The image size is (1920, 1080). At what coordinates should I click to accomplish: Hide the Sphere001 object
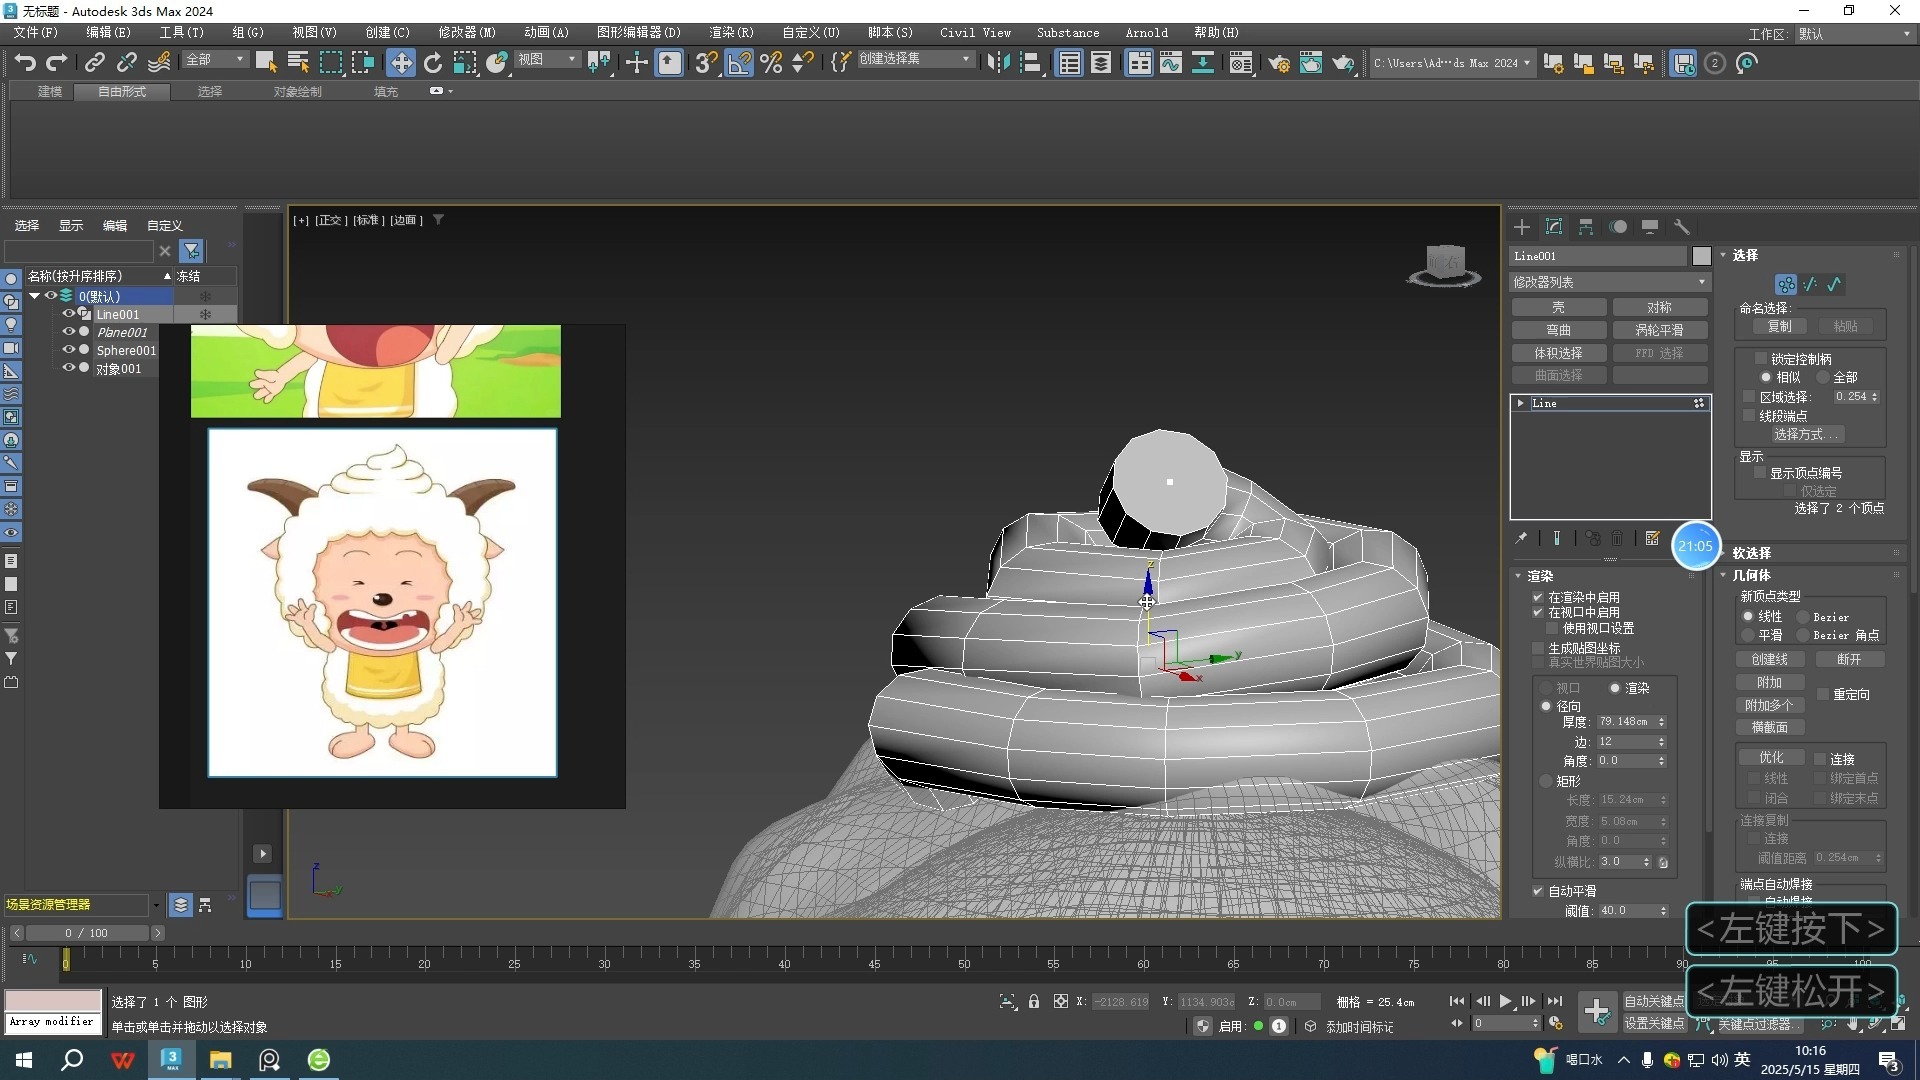click(69, 350)
